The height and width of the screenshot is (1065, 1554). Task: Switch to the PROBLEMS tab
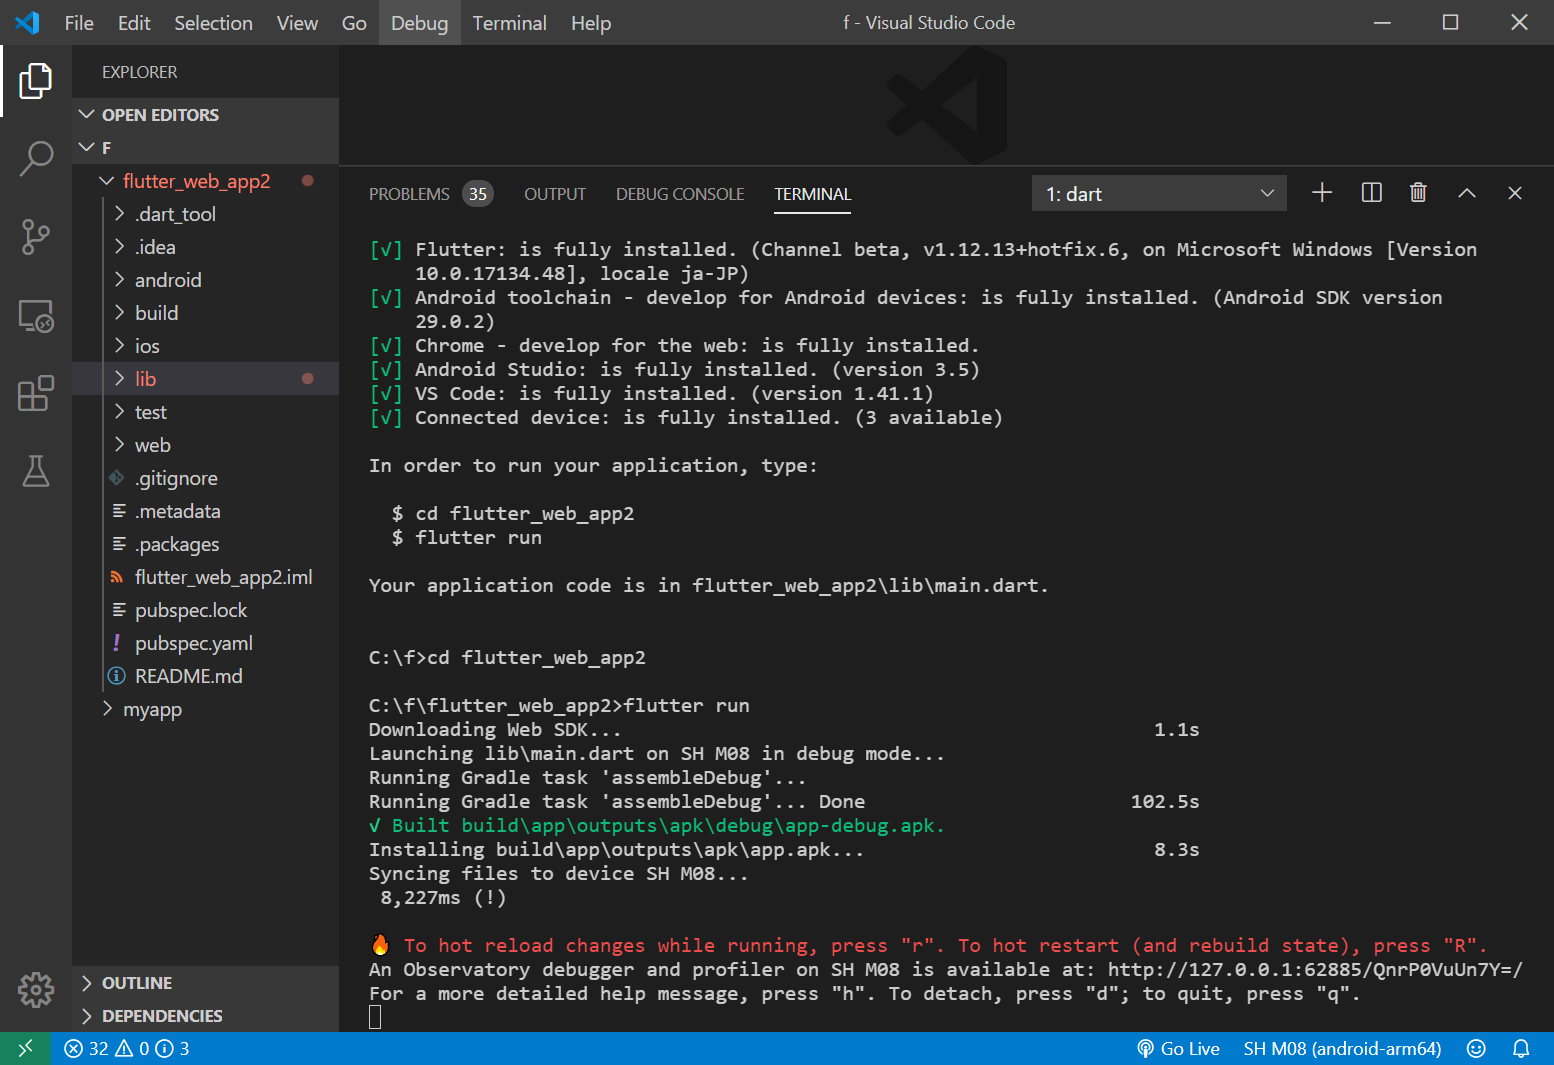pos(429,194)
